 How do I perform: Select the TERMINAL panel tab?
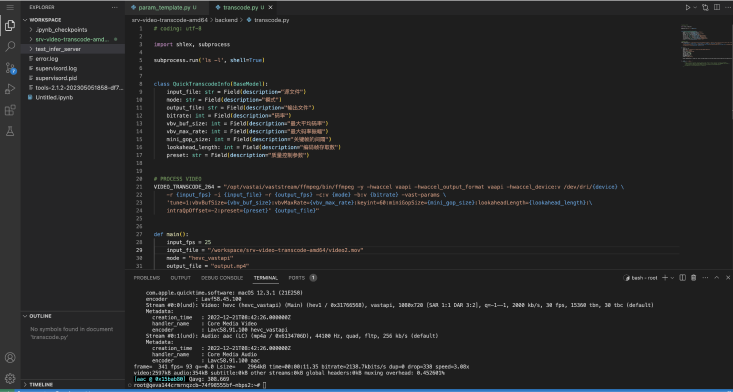pos(266,278)
